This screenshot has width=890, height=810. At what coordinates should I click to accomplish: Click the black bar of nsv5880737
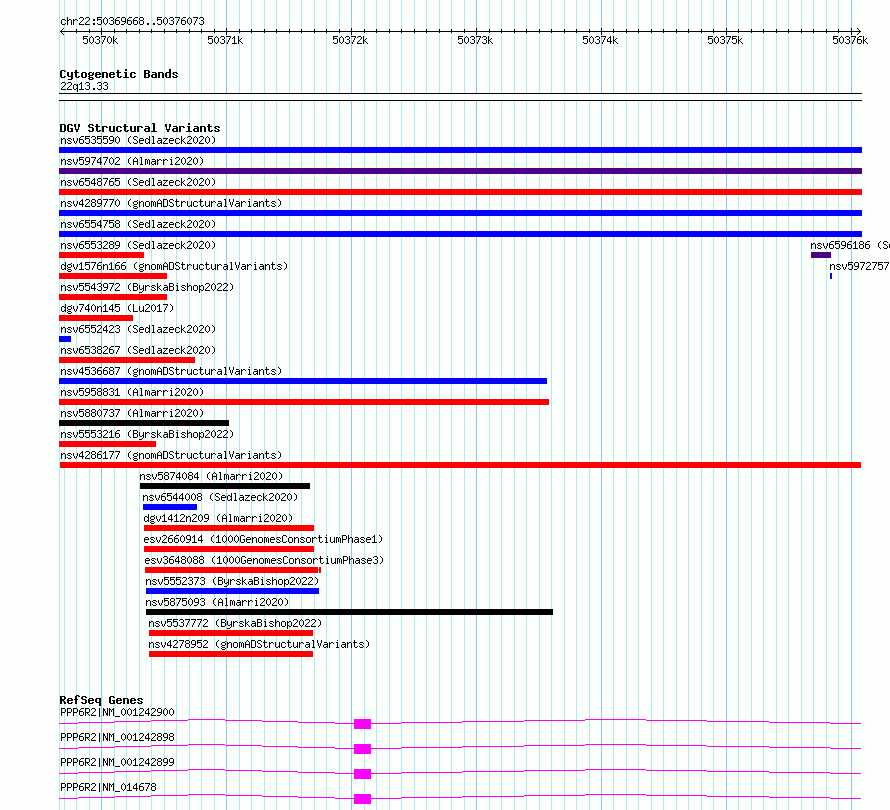point(144,423)
